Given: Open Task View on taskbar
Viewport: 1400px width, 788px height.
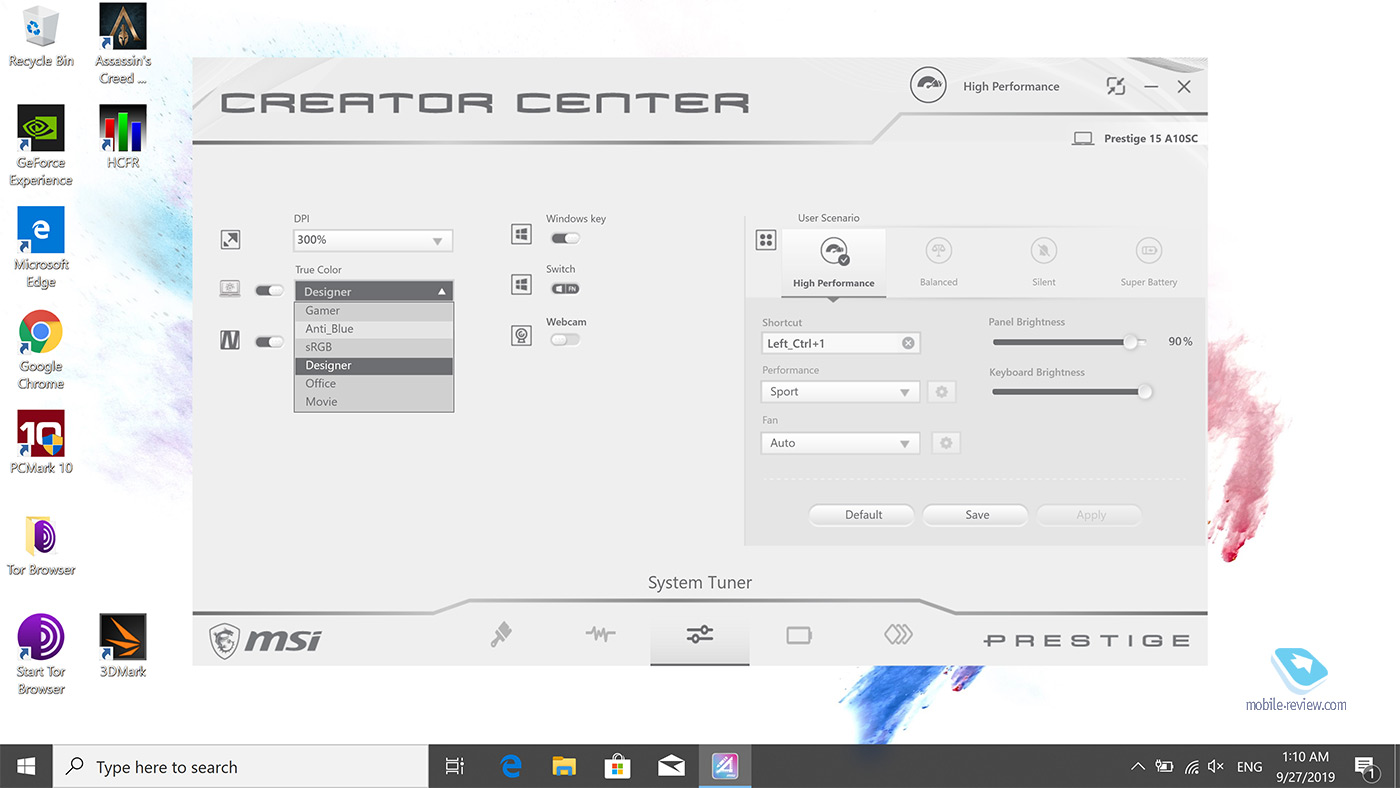Looking at the screenshot, I should [454, 767].
